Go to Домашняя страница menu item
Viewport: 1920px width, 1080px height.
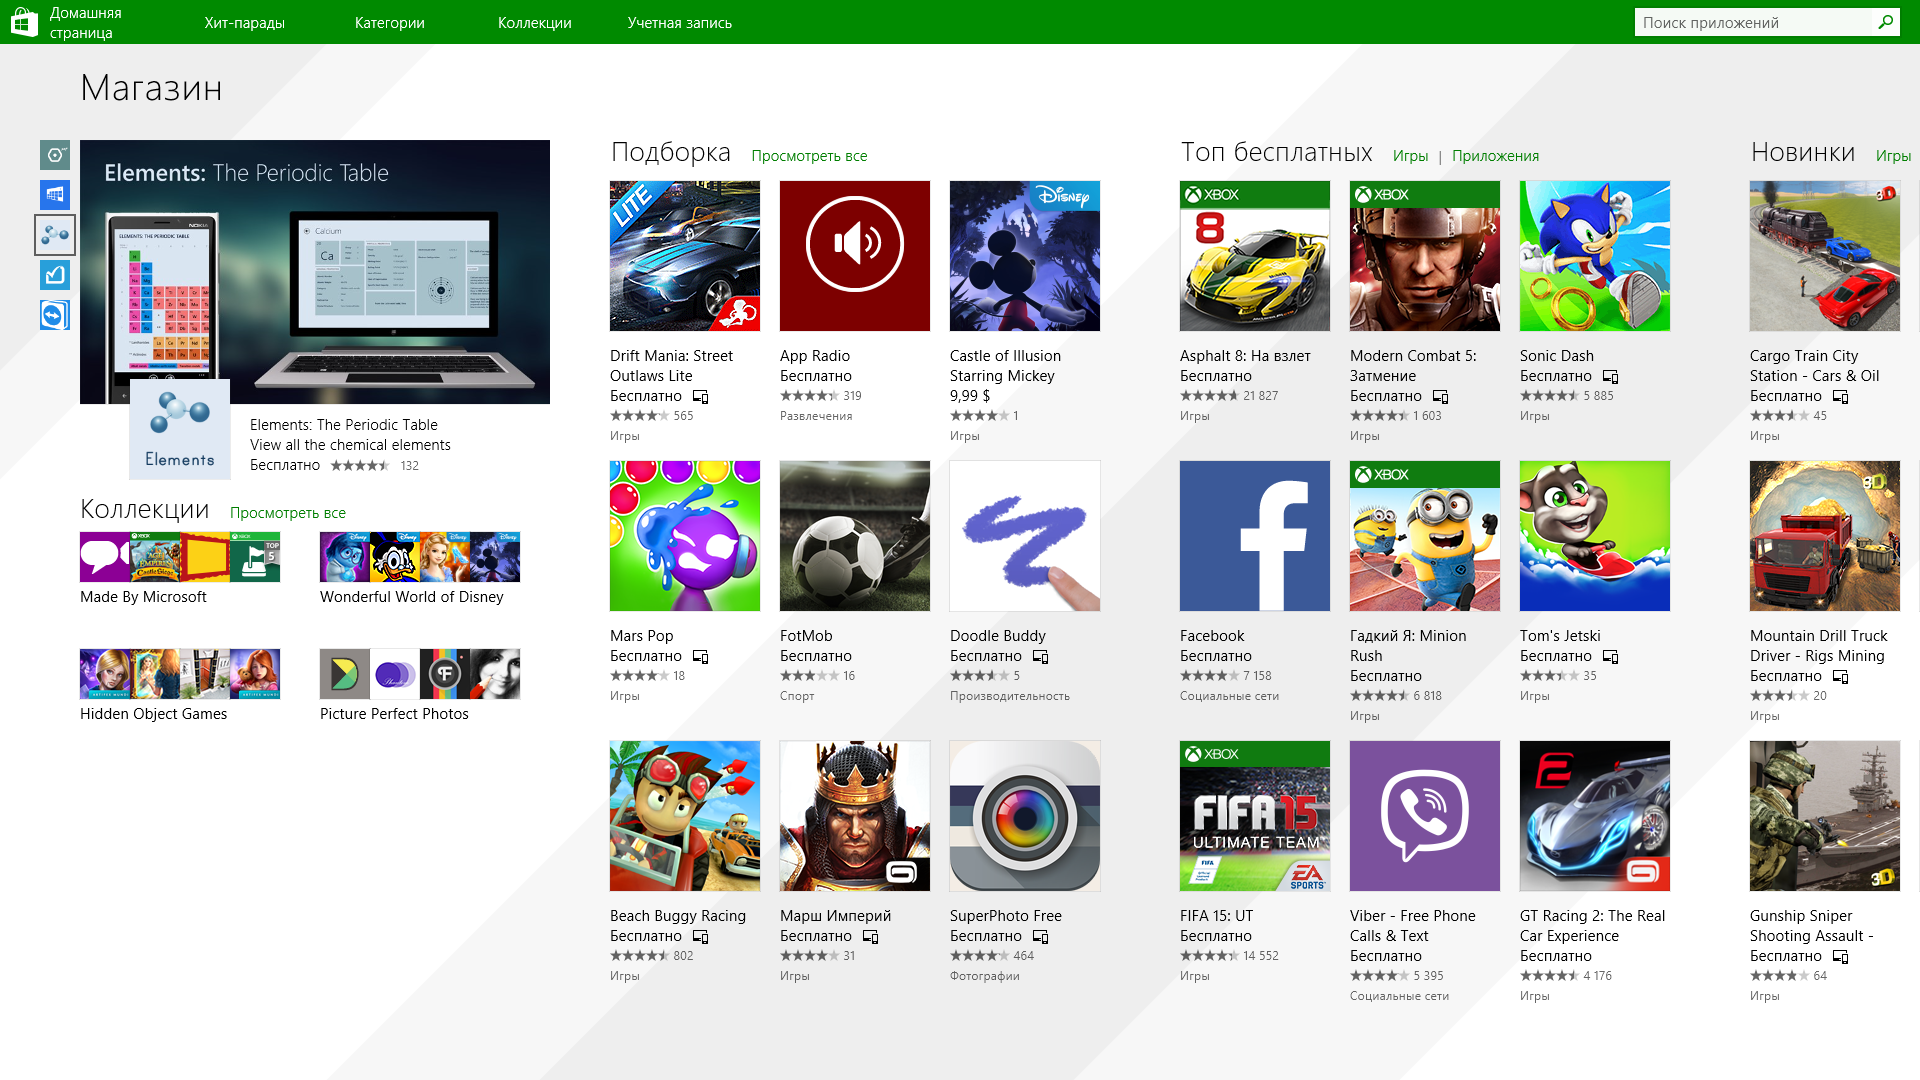tap(86, 22)
